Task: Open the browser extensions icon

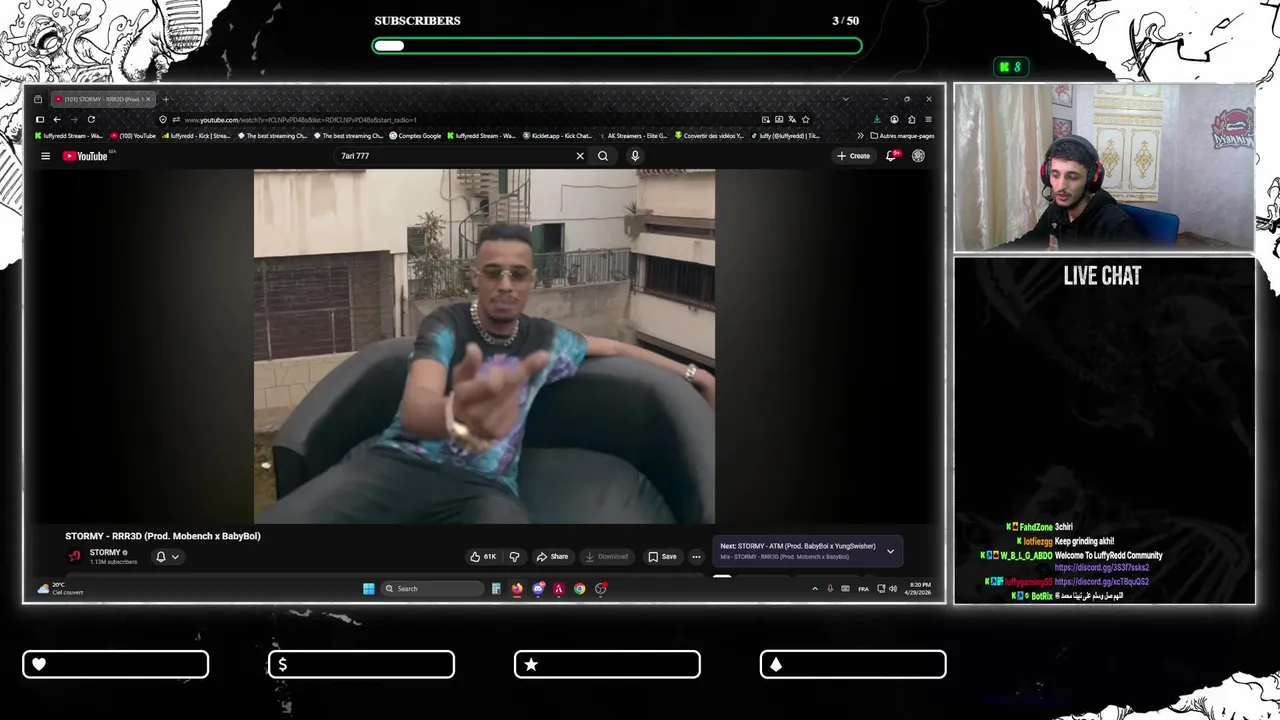Action: tap(911, 120)
